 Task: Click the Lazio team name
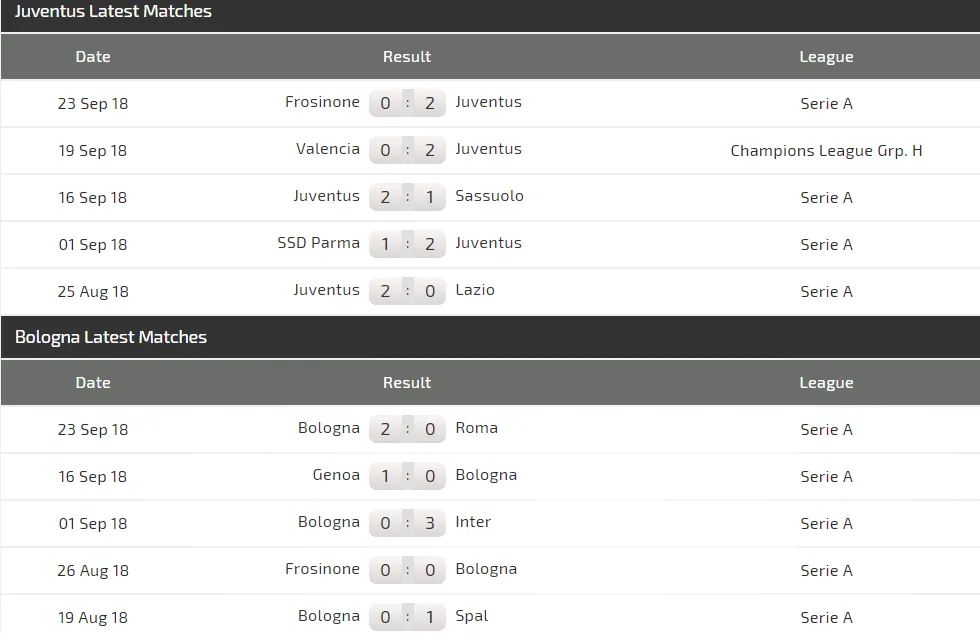point(475,290)
